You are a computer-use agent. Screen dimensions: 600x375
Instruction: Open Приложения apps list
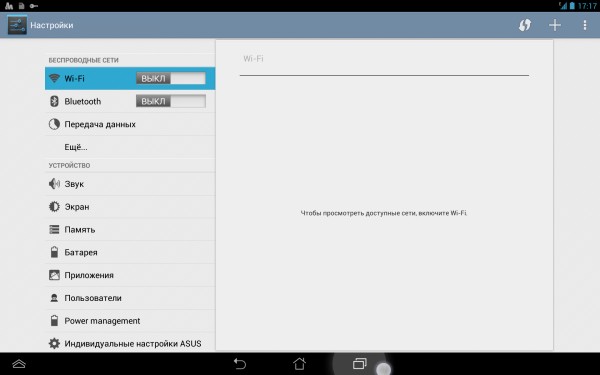[x=130, y=275]
